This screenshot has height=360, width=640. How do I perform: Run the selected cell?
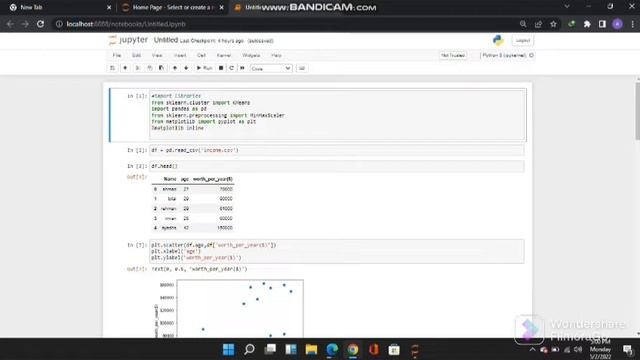tap(204, 68)
